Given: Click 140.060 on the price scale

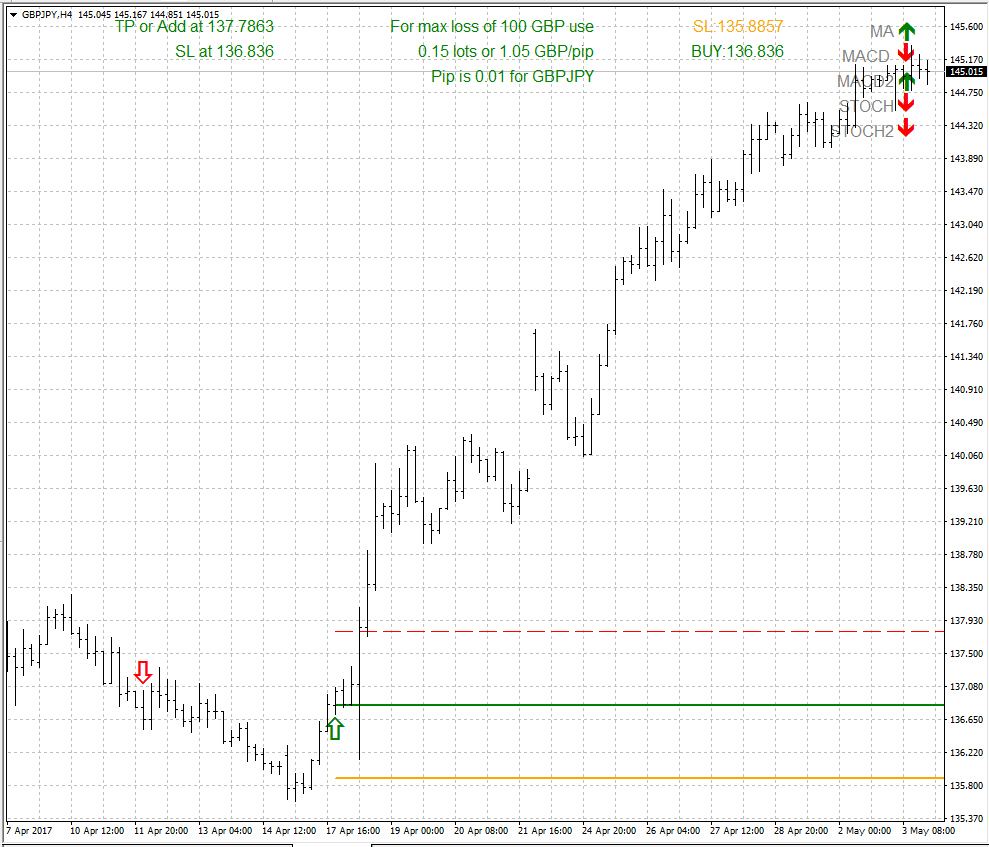Looking at the screenshot, I should [x=966, y=456].
